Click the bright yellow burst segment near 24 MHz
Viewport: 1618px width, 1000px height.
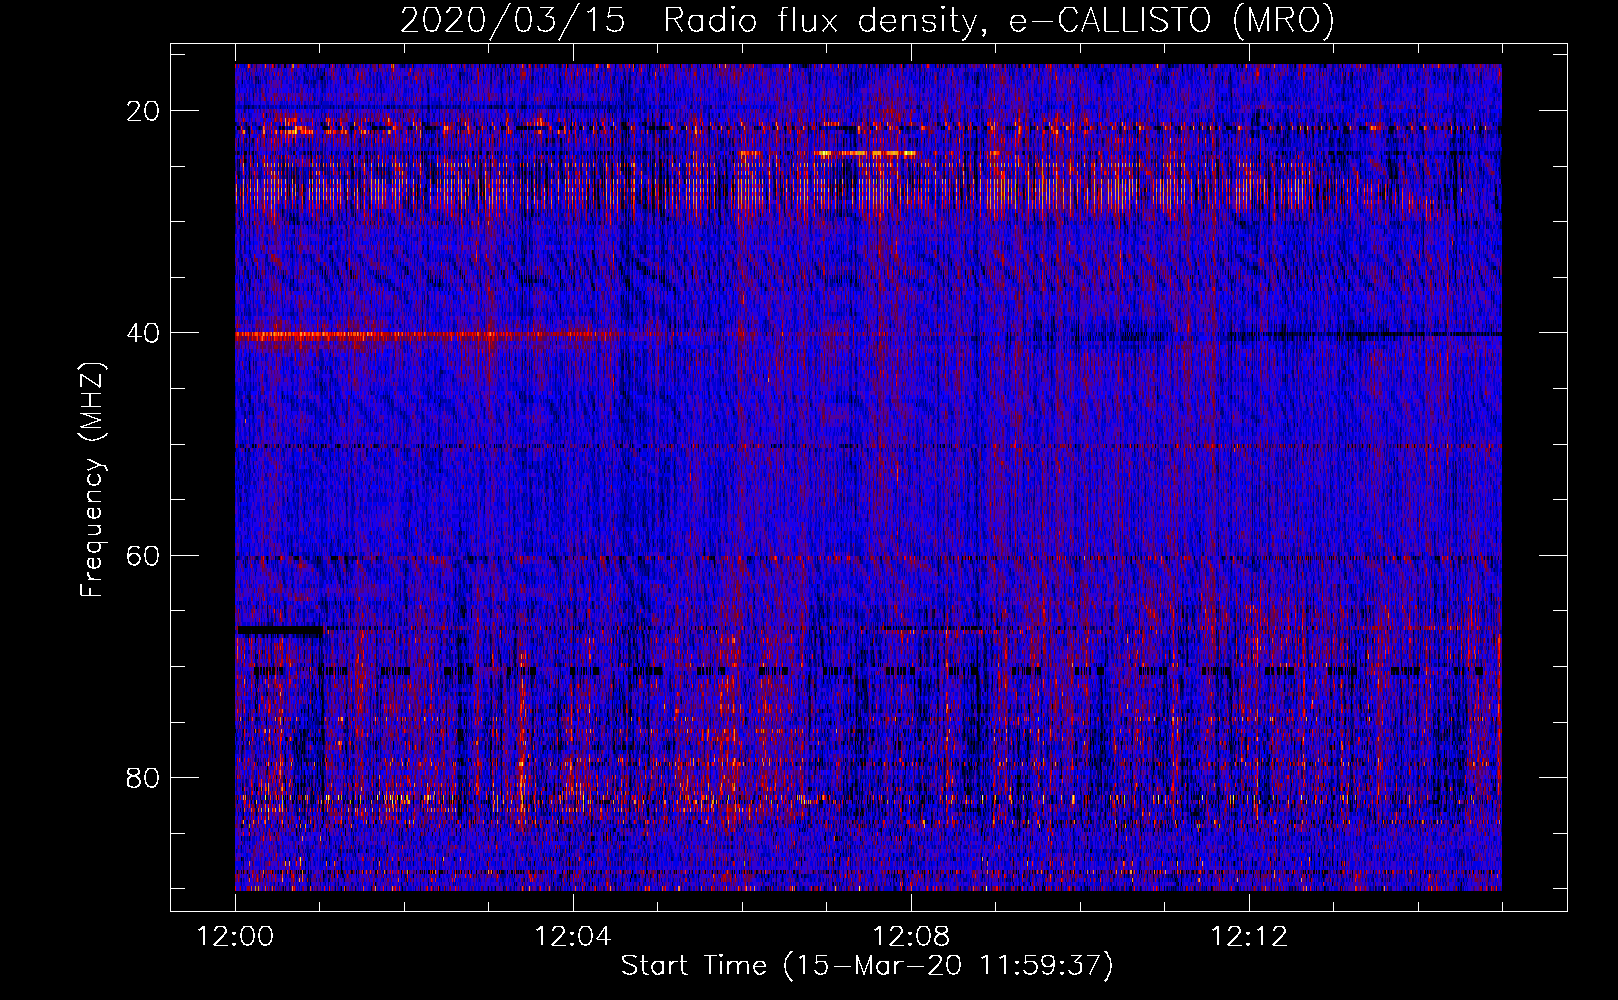coord(866,153)
